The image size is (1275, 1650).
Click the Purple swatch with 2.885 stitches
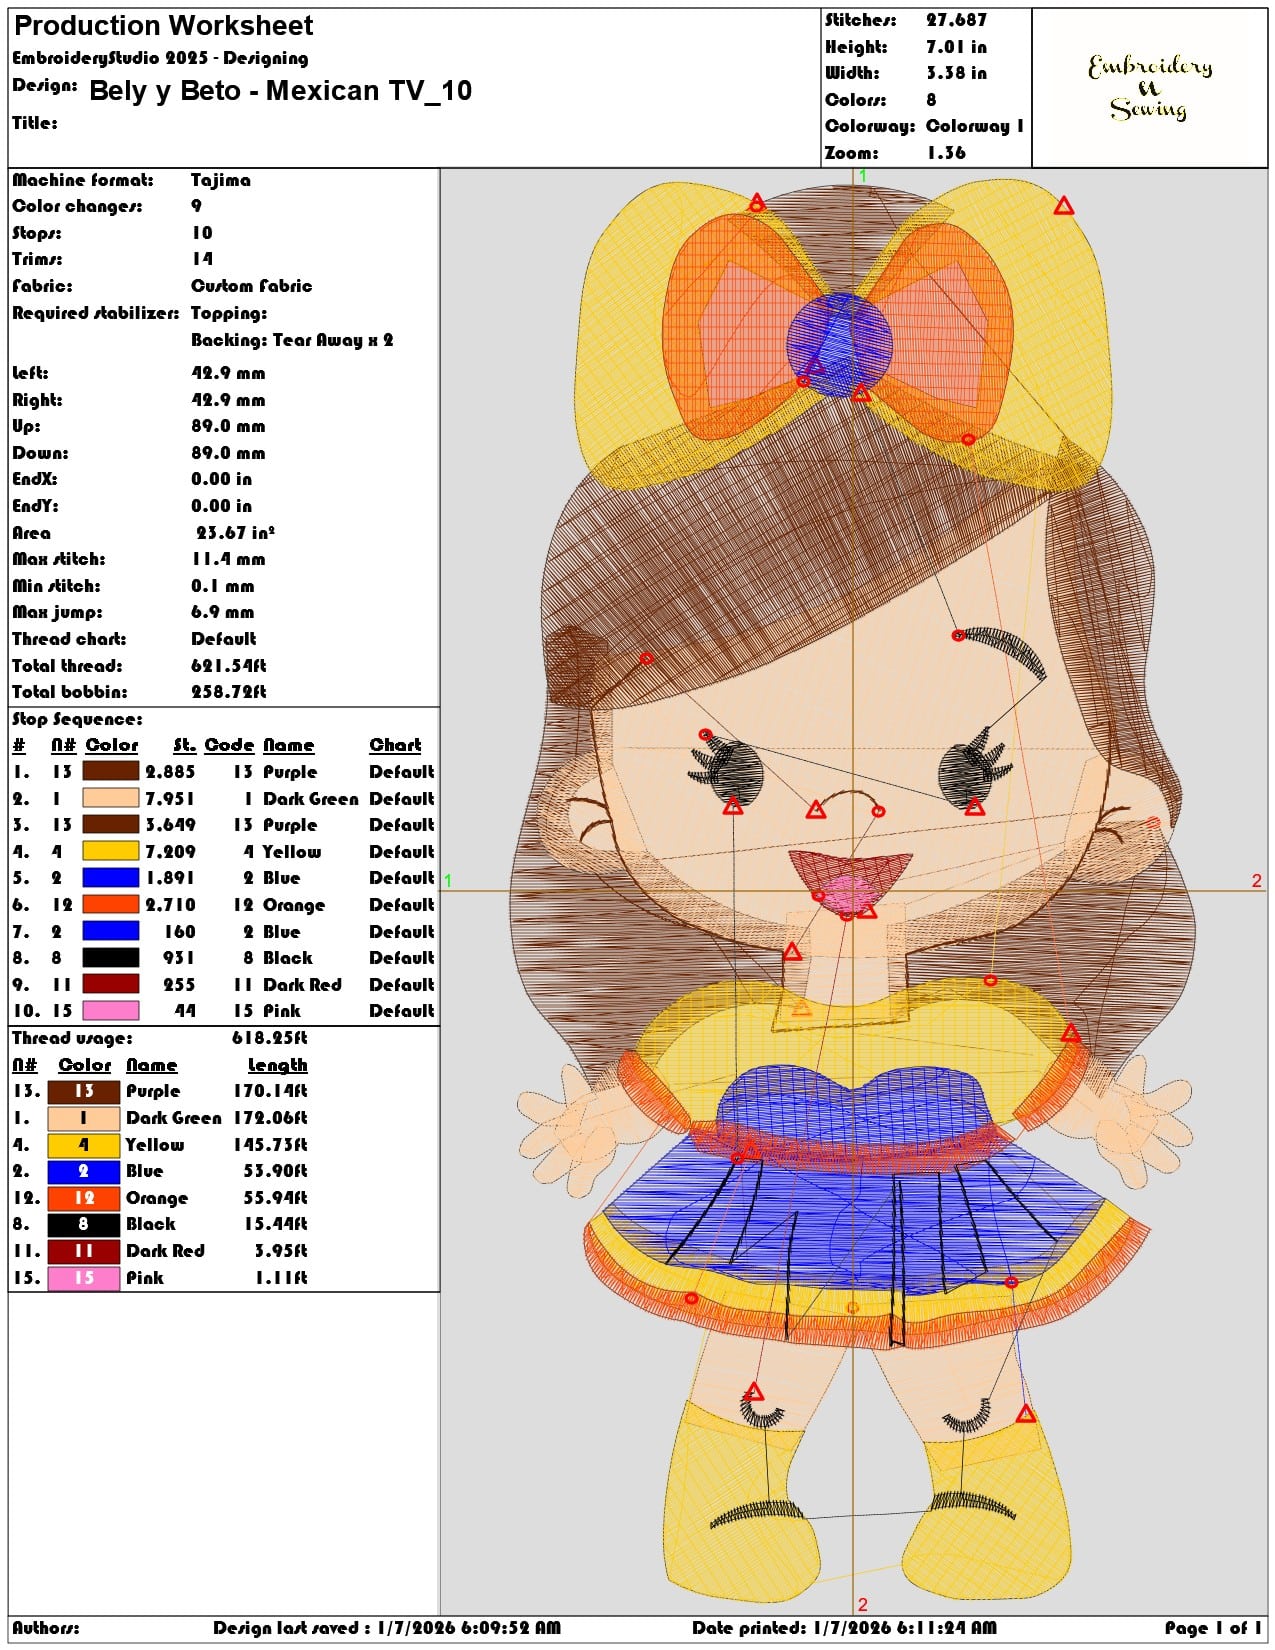(110, 772)
